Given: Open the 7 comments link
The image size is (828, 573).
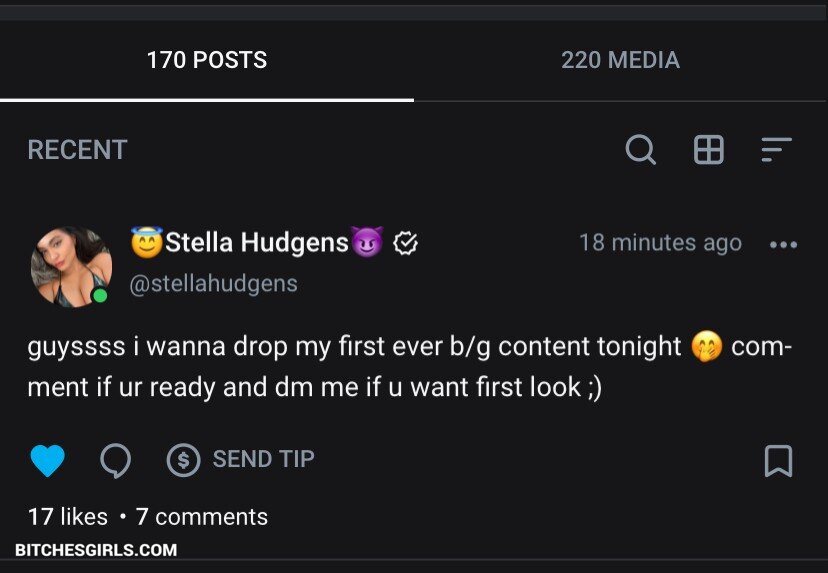Looking at the screenshot, I should coord(202,517).
